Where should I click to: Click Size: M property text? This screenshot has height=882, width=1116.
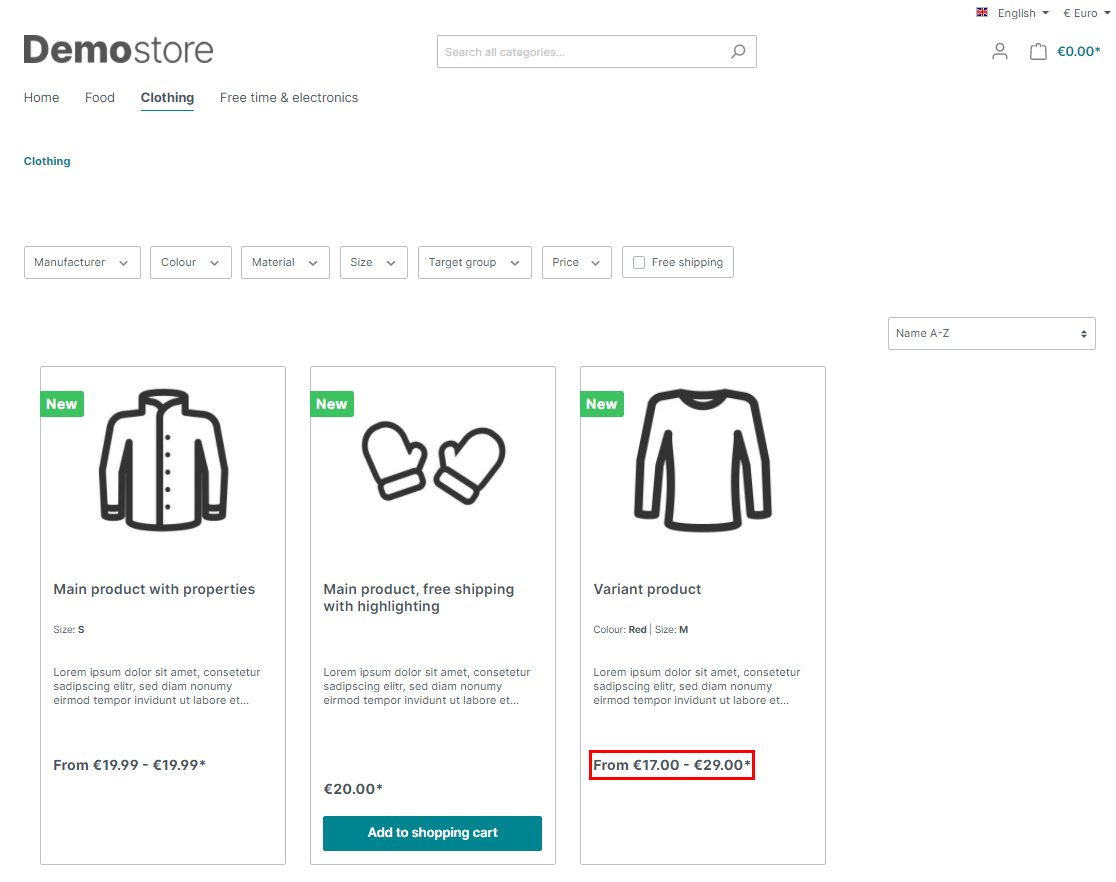671,629
